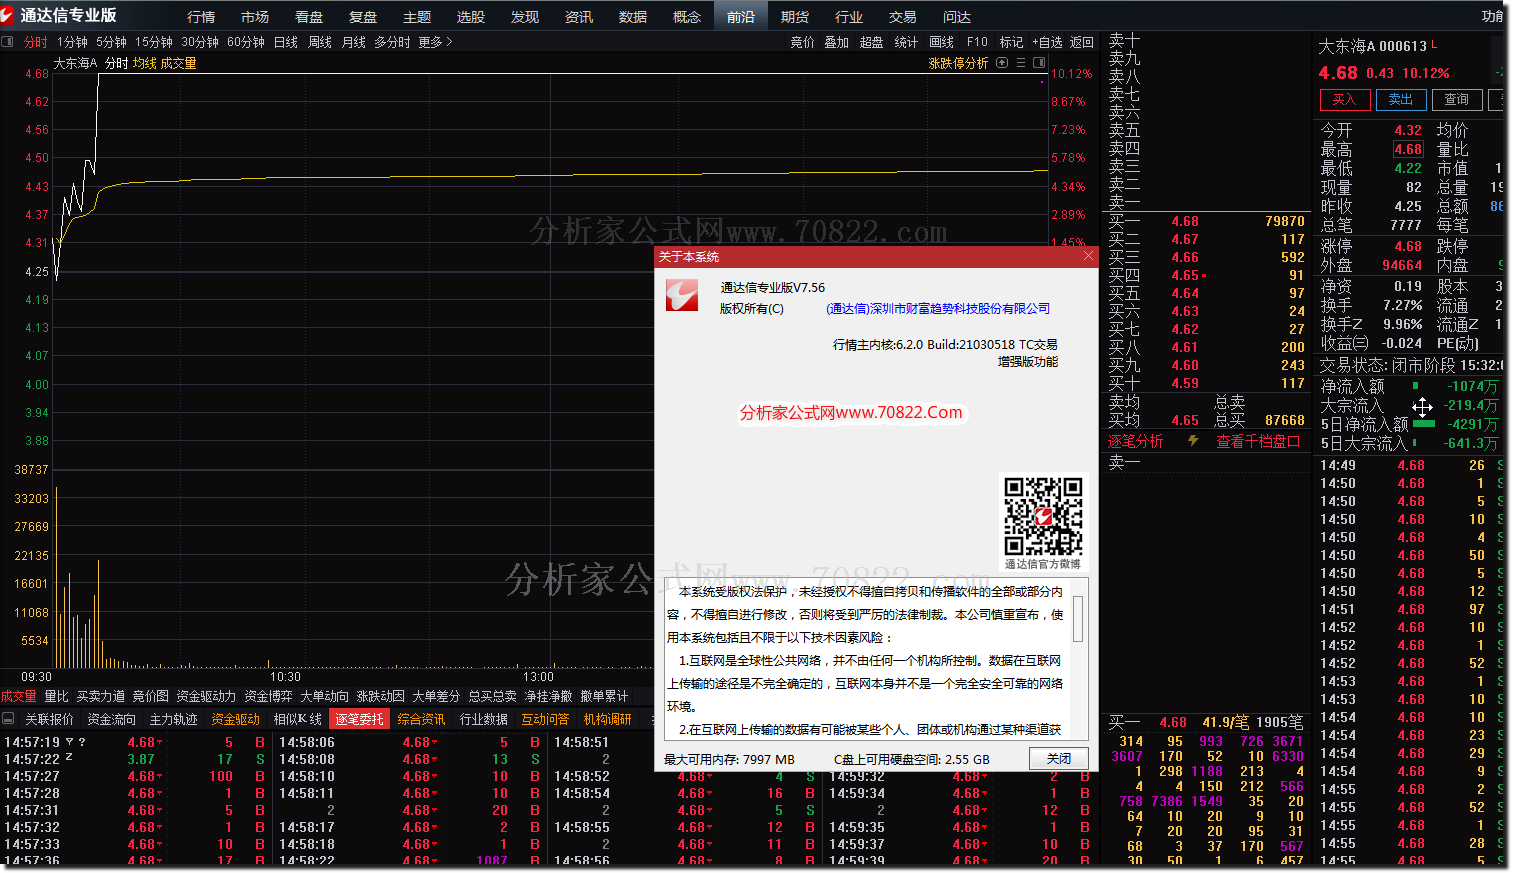1513x873 pixels.
Task: Open the 机构调研 bottom tab
Action: (607, 719)
